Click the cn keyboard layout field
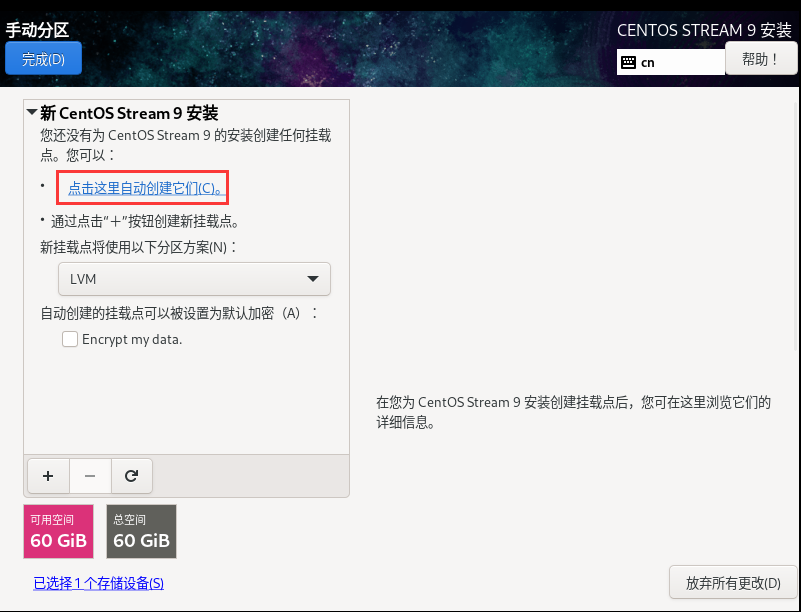The width and height of the screenshot is (801, 612). [x=671, y=62]
